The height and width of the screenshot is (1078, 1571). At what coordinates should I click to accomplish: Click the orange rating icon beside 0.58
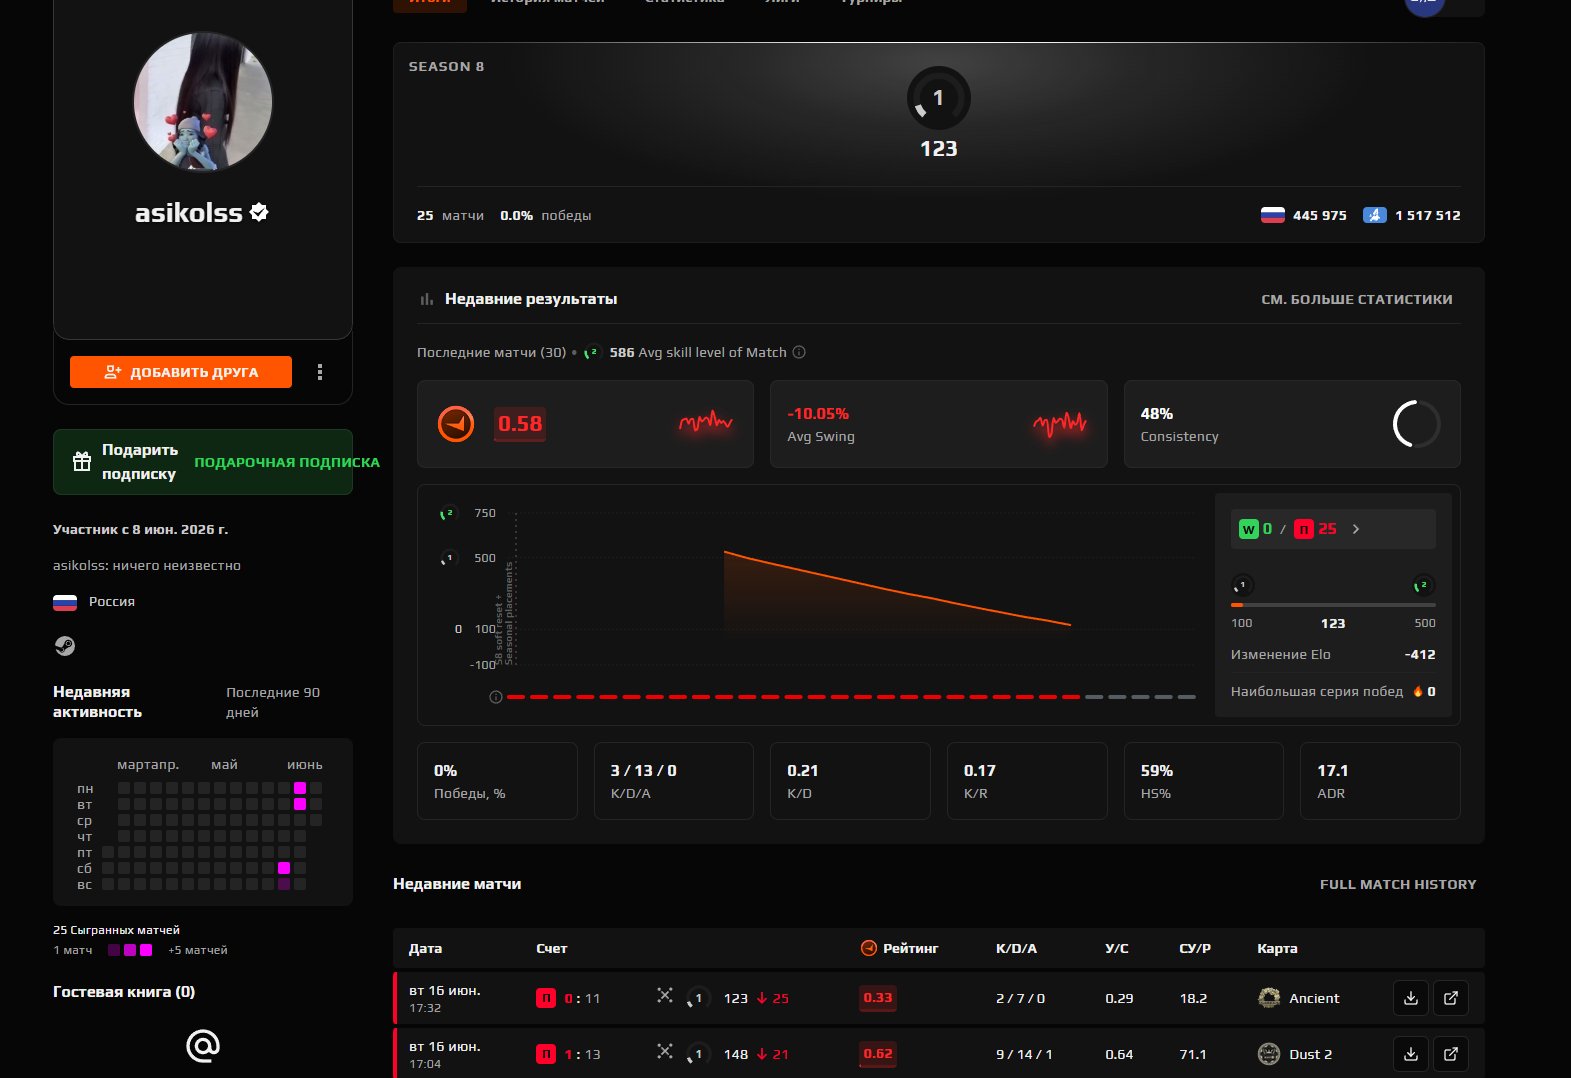click(456, 424)
